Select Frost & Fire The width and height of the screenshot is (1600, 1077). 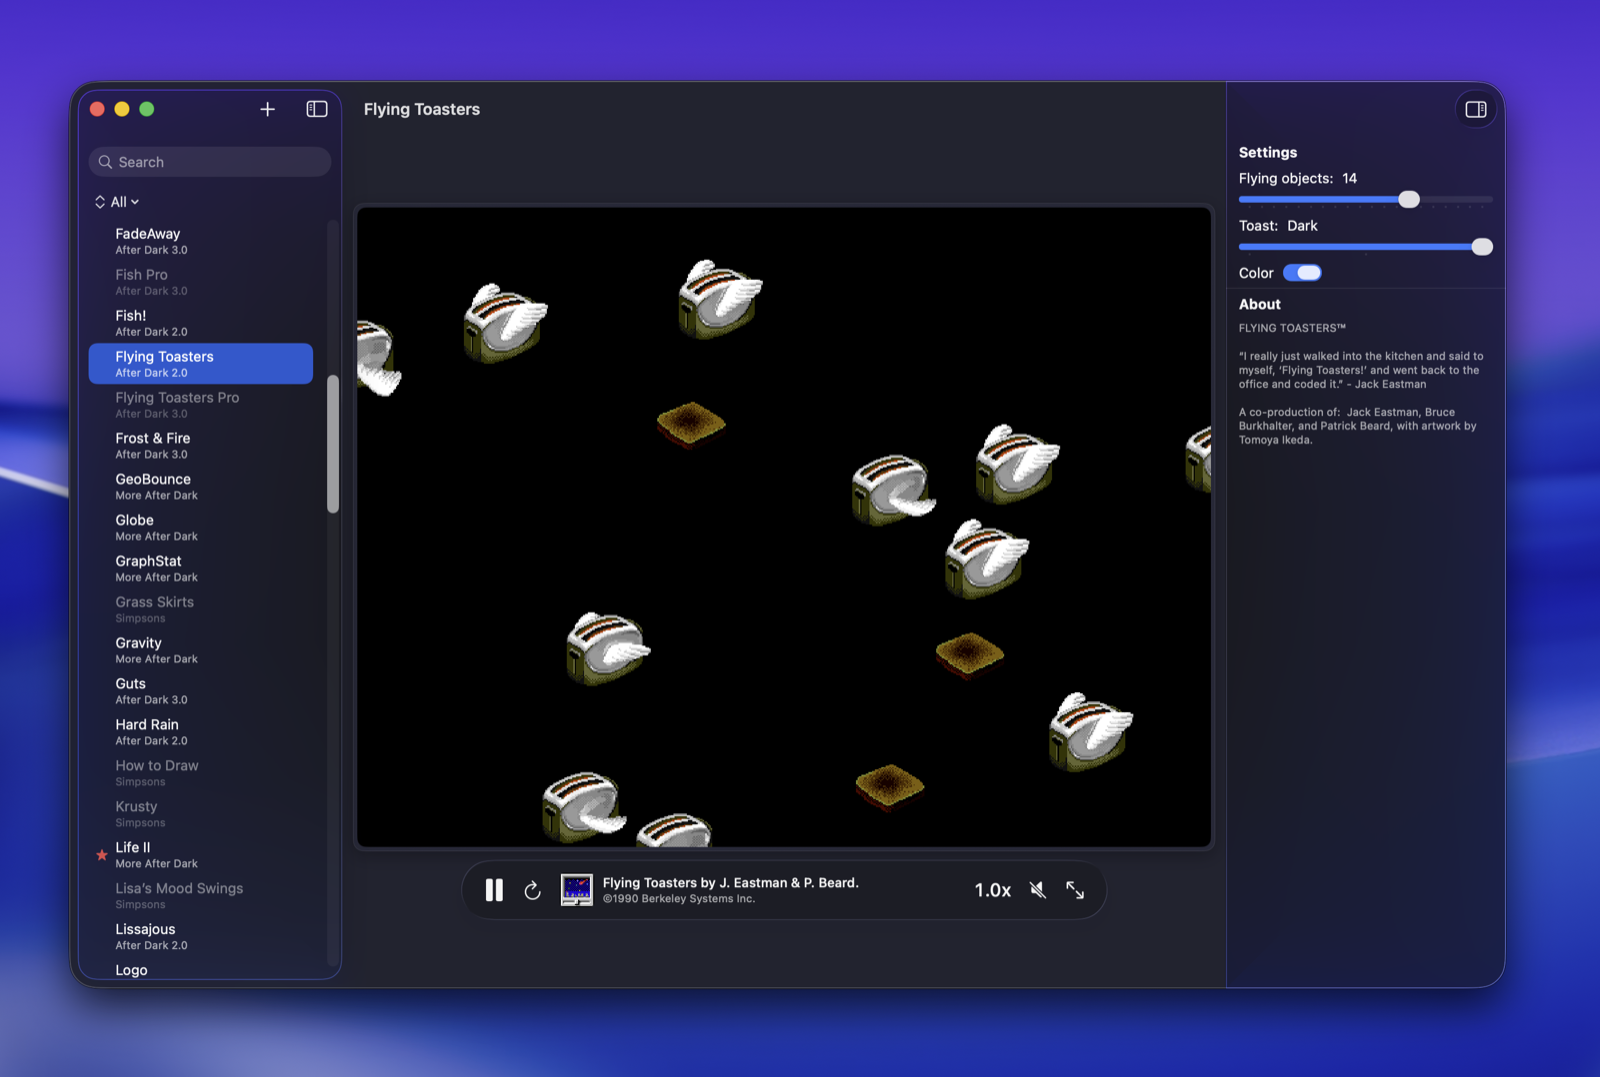[201, 446]
